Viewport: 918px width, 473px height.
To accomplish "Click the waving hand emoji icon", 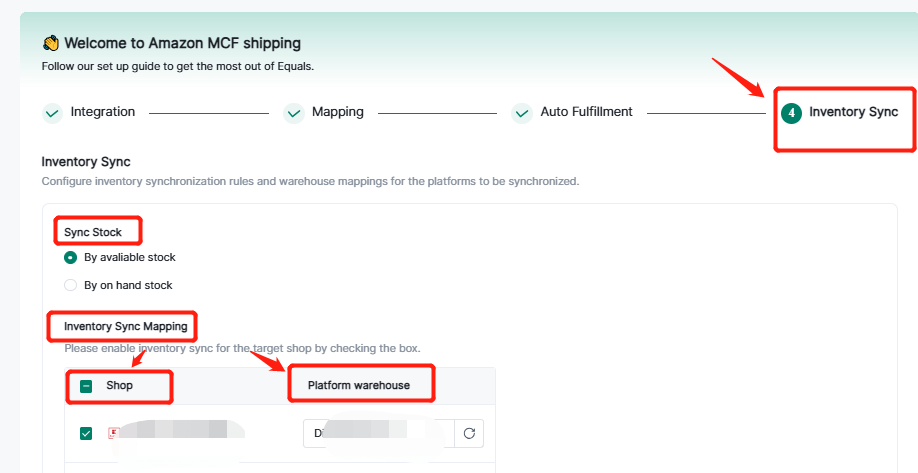I will pos(51,43).
